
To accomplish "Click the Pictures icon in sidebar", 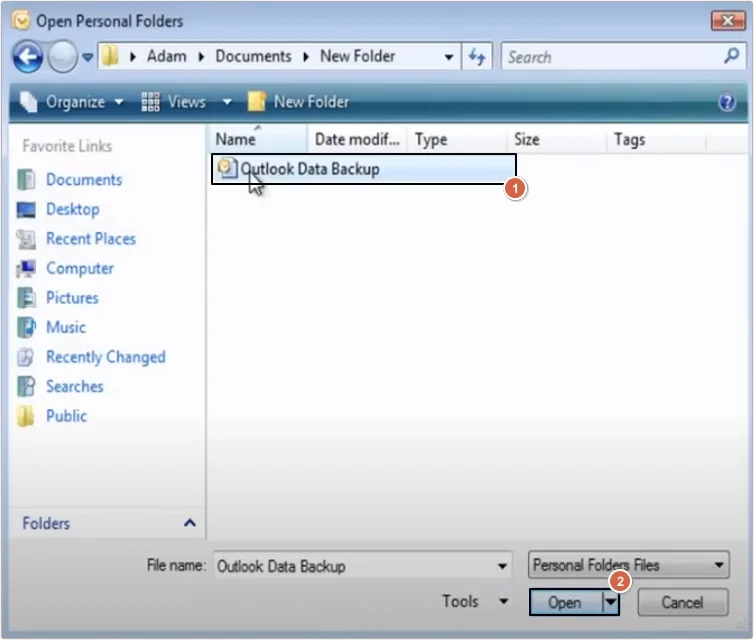I will pyautogui.click(x=26, y=298).
